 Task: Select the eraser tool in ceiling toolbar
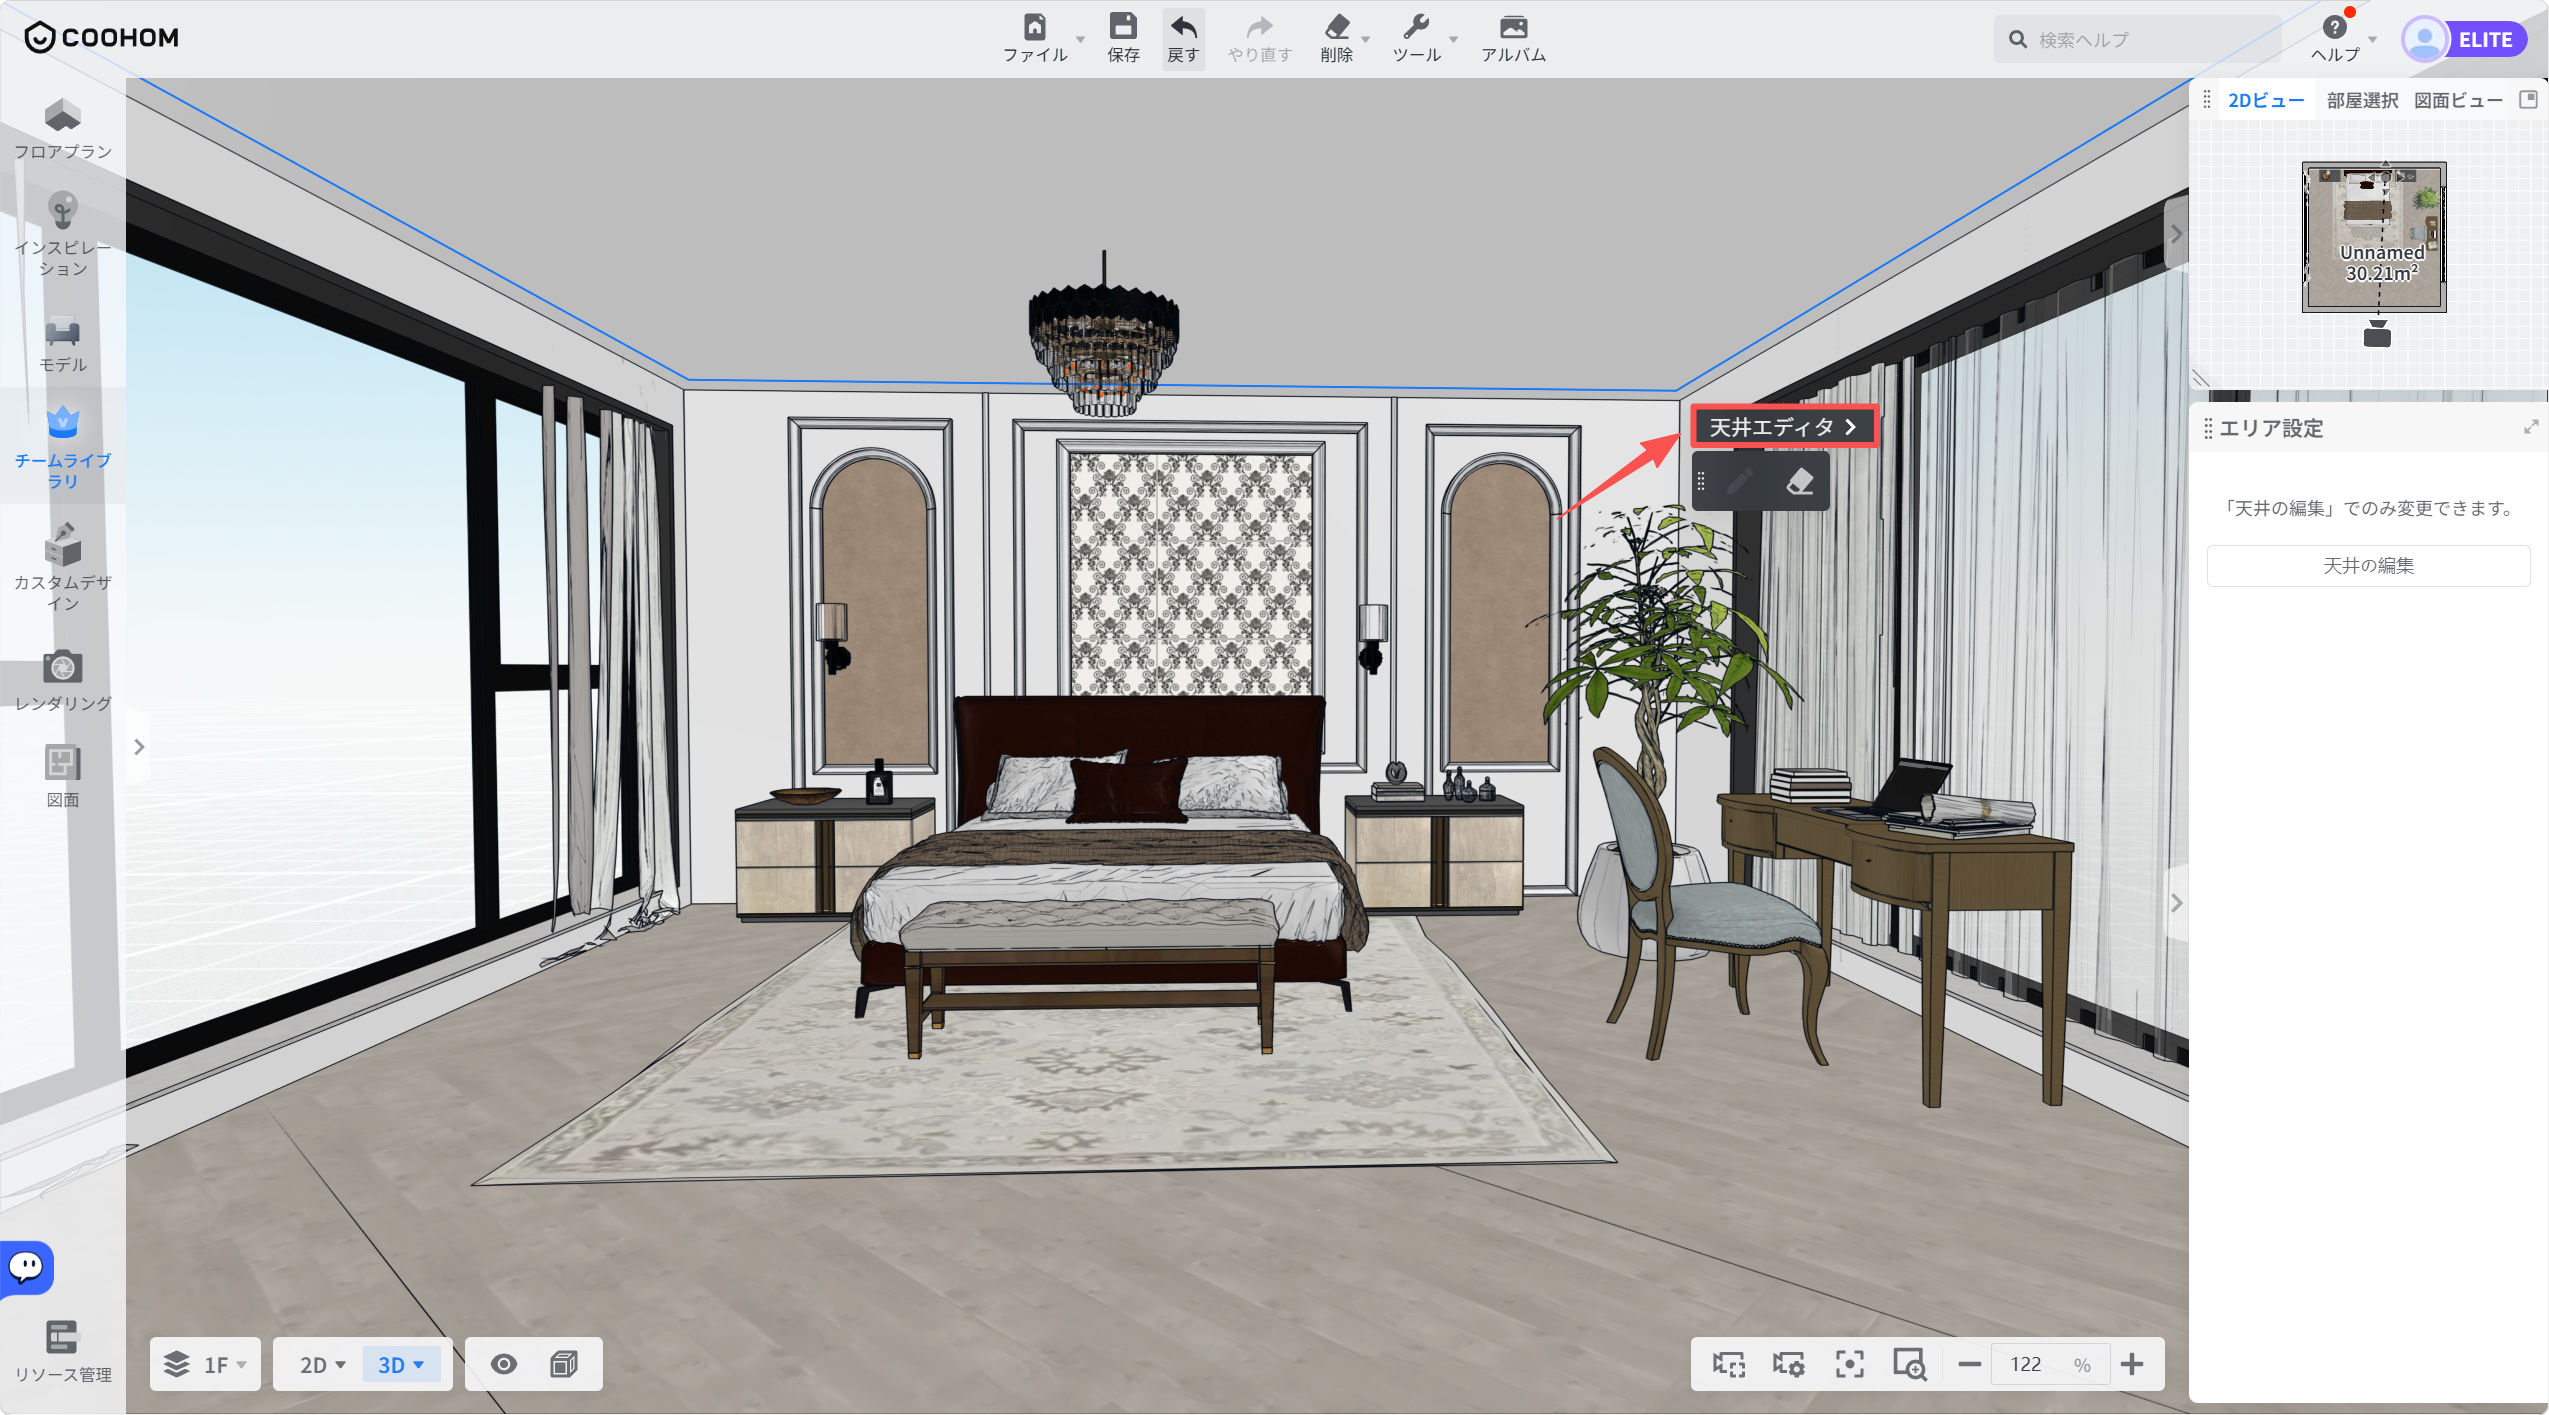click(1799, 482)
